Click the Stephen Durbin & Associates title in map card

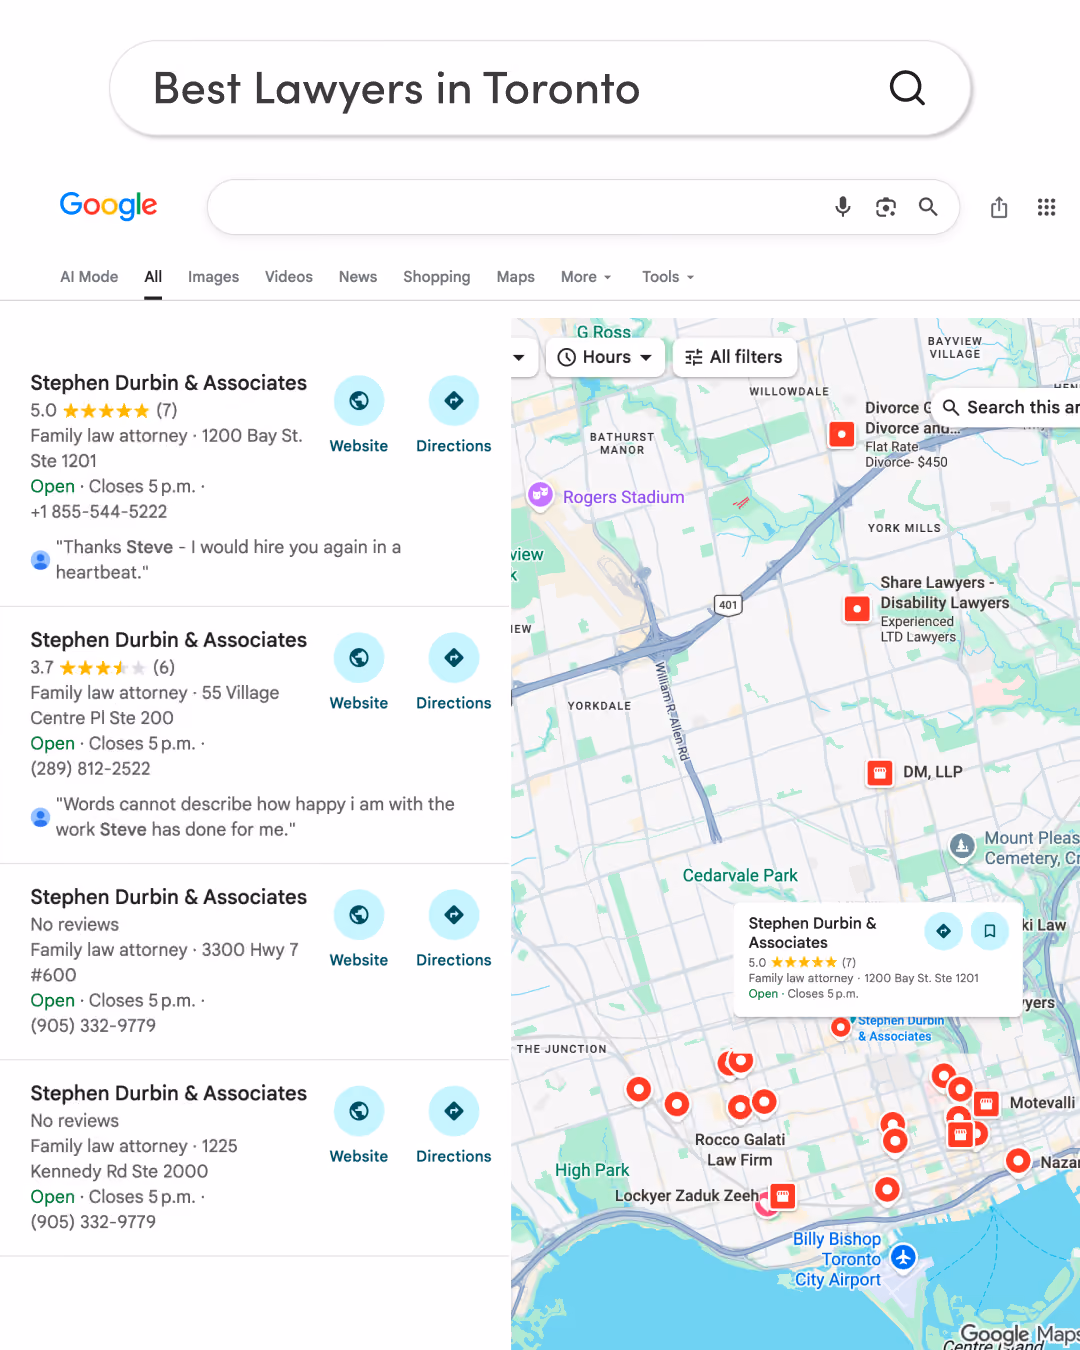tap(812, 933)
